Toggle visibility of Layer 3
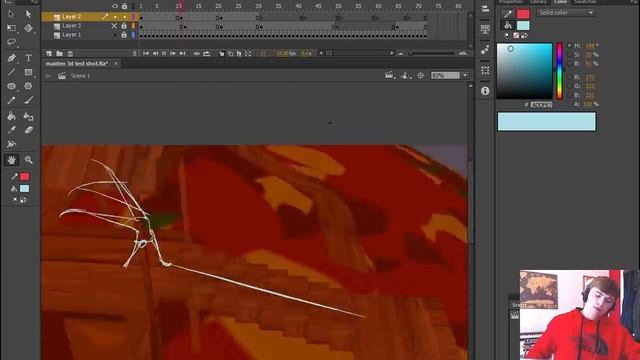The width and height of the screenshot is (640, 360). [x=114, y=26]
